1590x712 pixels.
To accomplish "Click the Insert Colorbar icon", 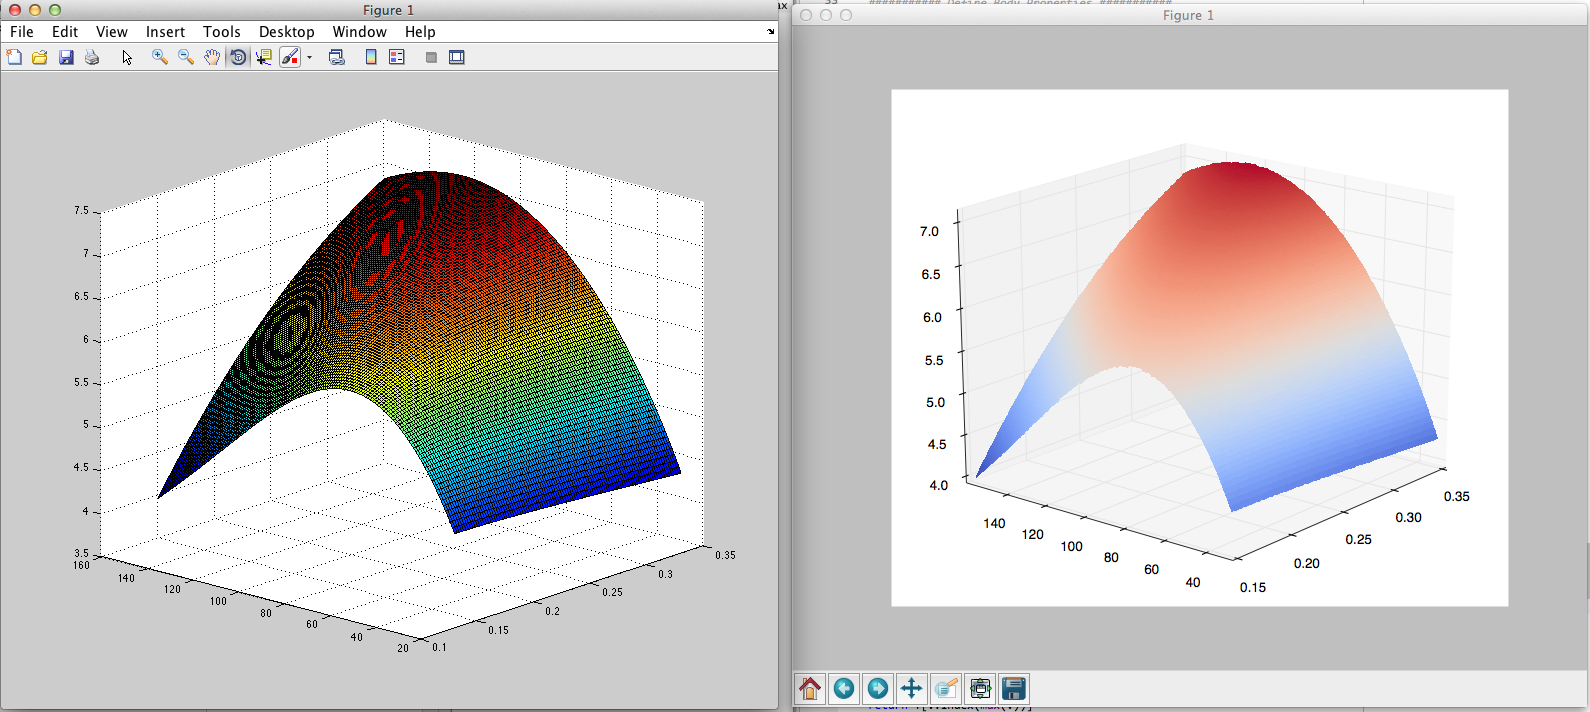I will point(371,58).
